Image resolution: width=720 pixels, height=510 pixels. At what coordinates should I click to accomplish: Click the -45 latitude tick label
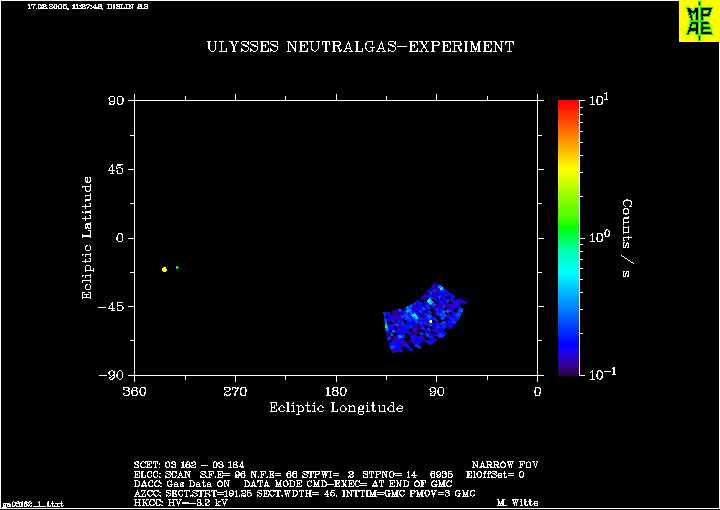(x=112, y=307)
